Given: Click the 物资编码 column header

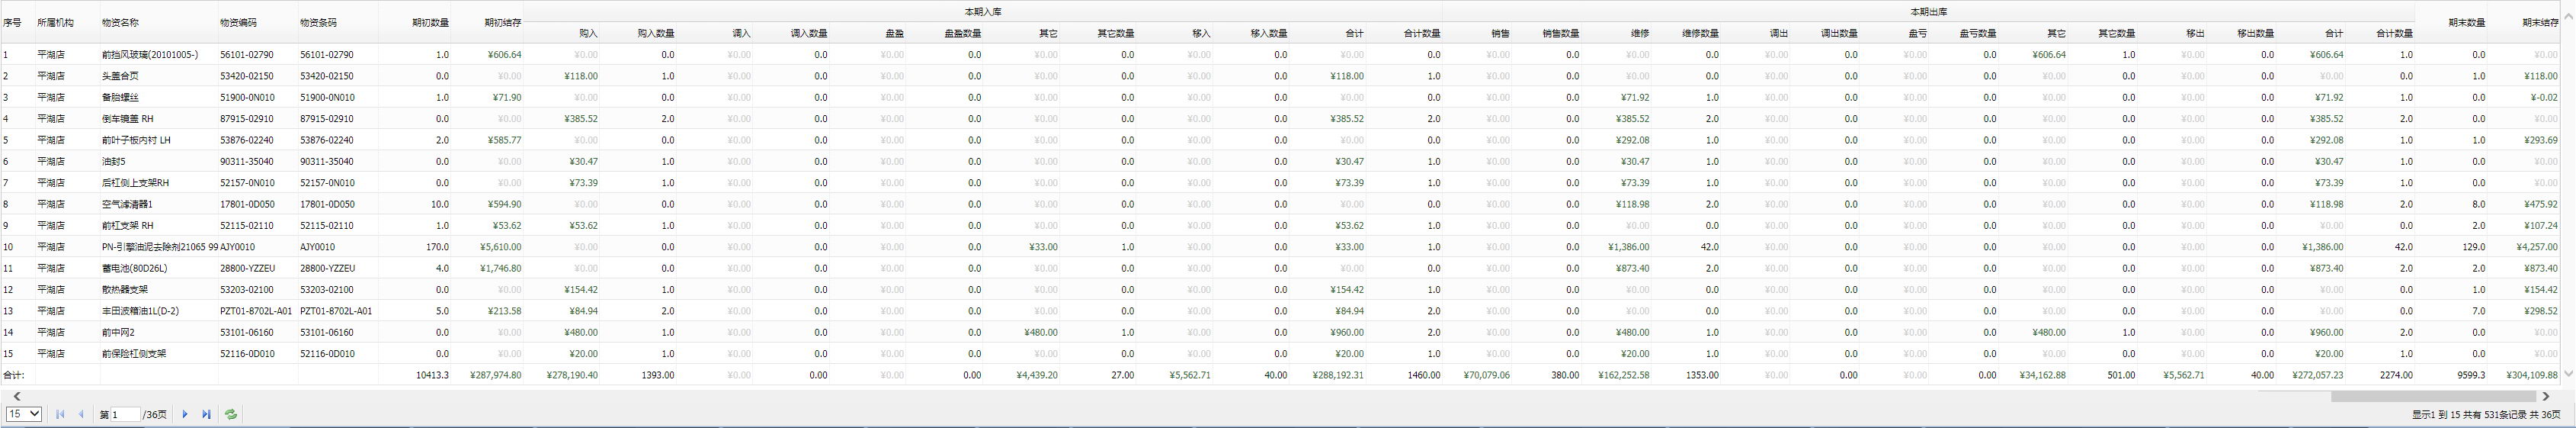Looking at the screenshot, I should (238, 22).
